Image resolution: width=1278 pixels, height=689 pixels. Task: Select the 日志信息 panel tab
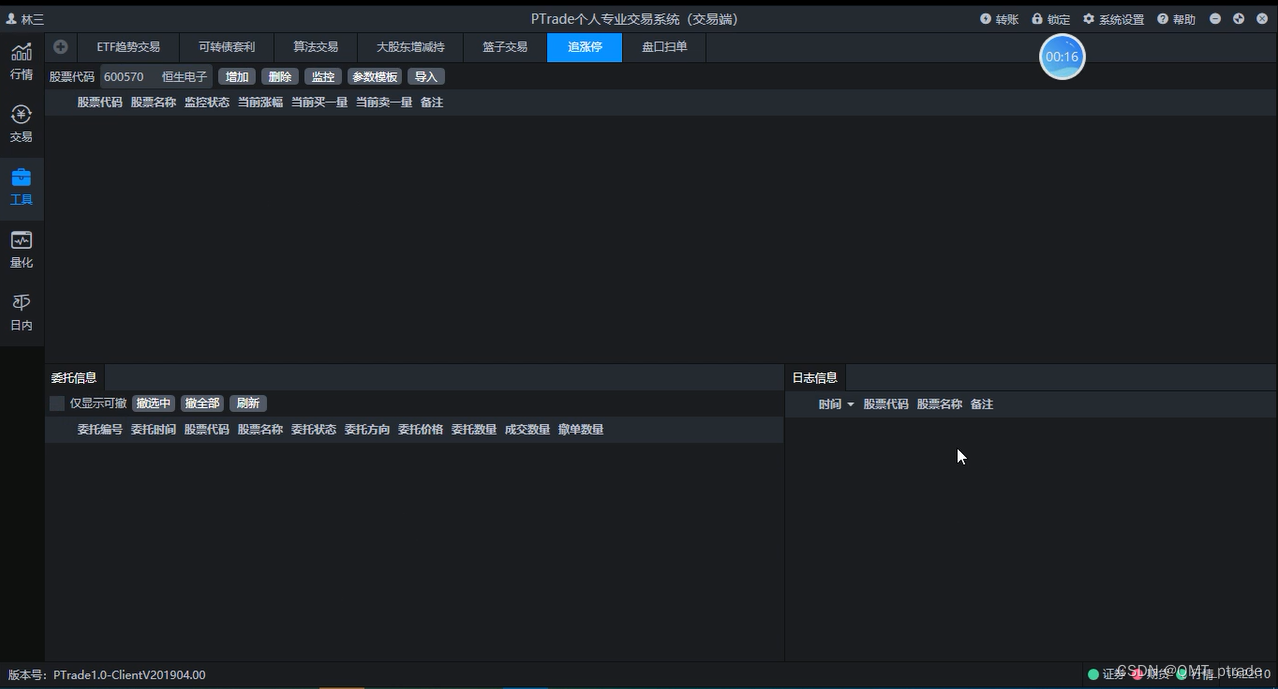815,377
